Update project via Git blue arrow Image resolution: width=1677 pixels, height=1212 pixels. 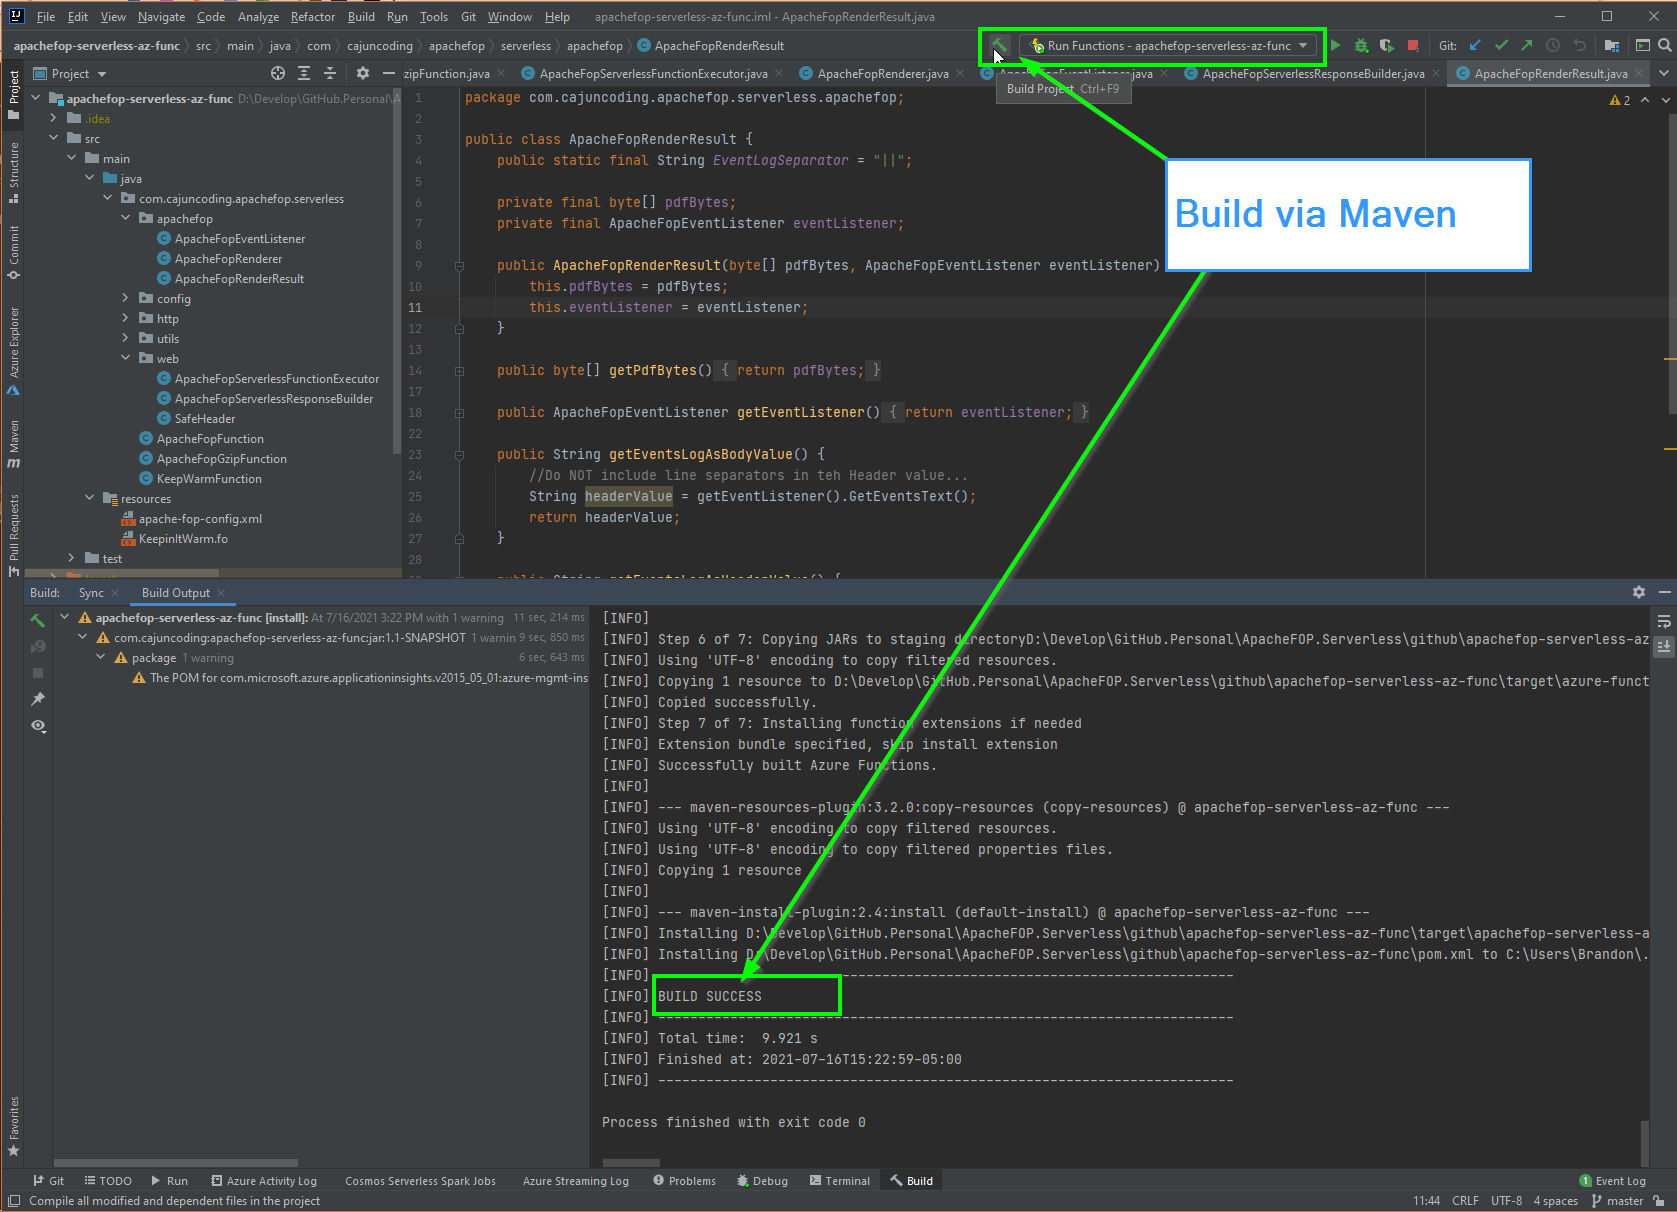(1475, 46)
